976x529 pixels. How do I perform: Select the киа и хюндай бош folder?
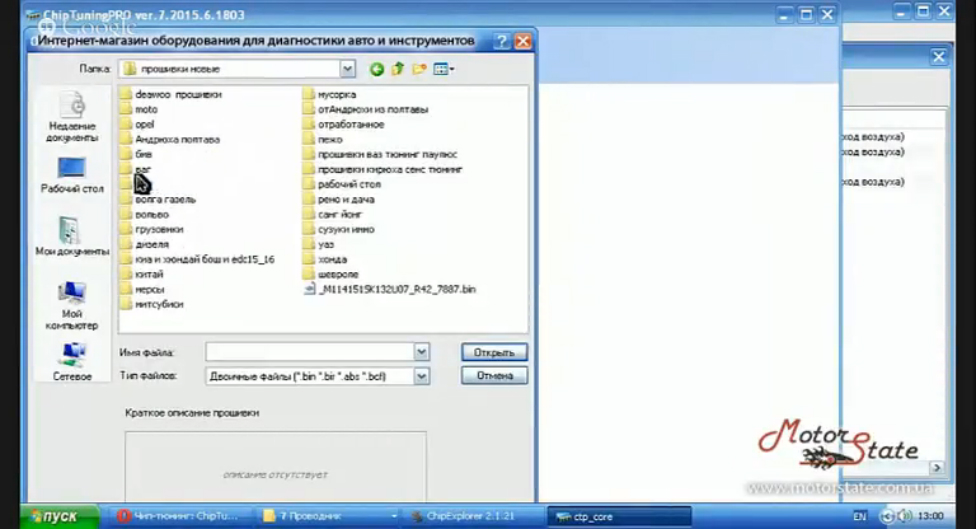pyautogui.click(x=197, y=259)
